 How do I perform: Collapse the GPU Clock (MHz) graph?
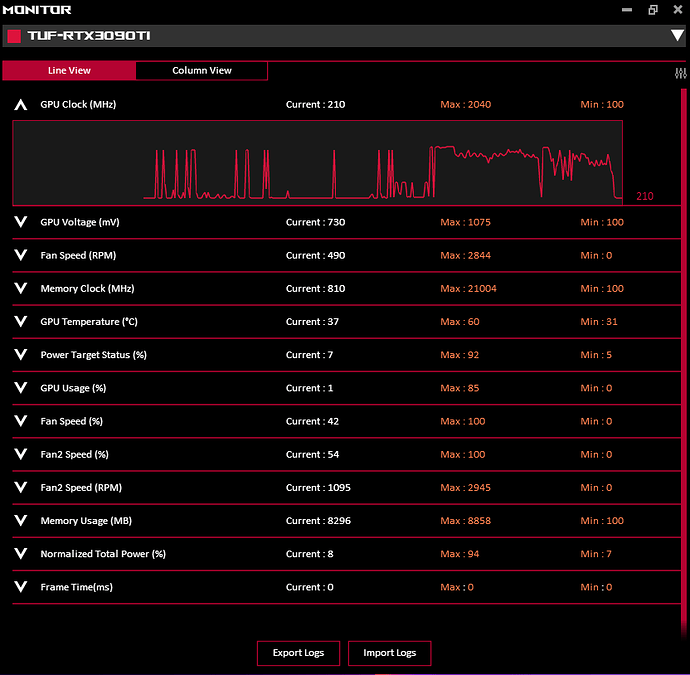tap(20, 104)
